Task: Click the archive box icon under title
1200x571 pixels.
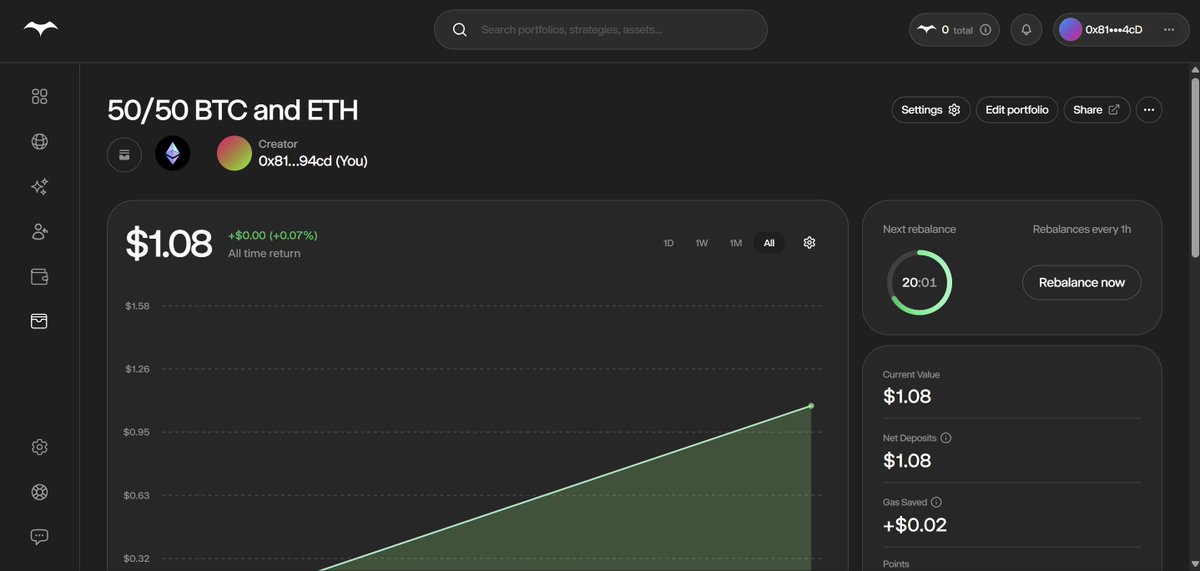Action: coord(125,154)
